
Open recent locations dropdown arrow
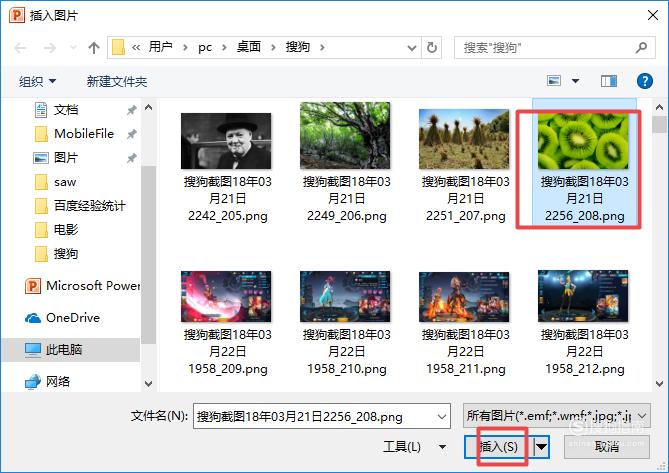pyautogui.click(x=73, y=48)
